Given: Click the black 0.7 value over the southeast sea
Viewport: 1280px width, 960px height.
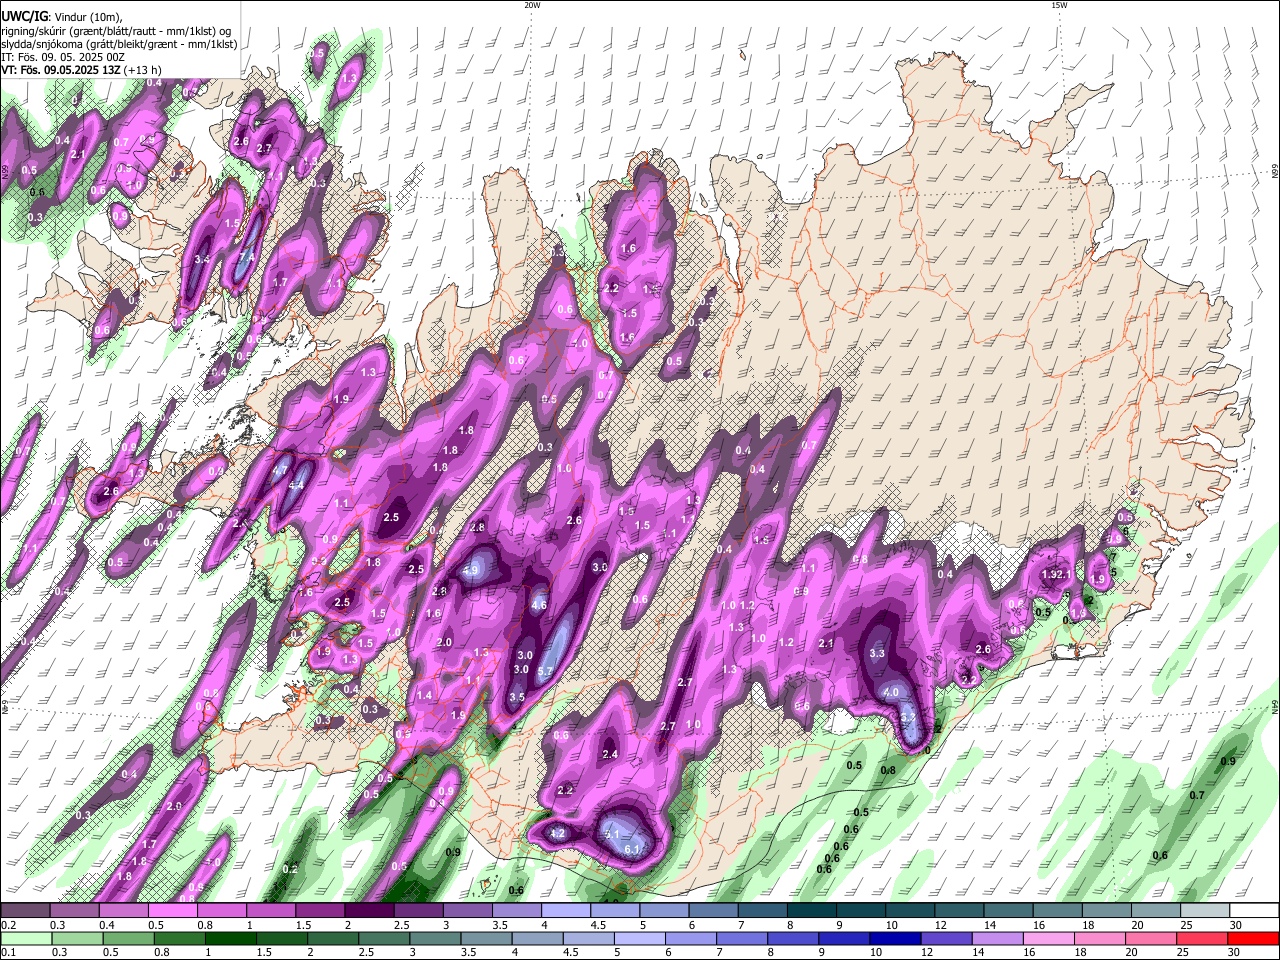Looking at the screenshot, I should pos(1197,795).
